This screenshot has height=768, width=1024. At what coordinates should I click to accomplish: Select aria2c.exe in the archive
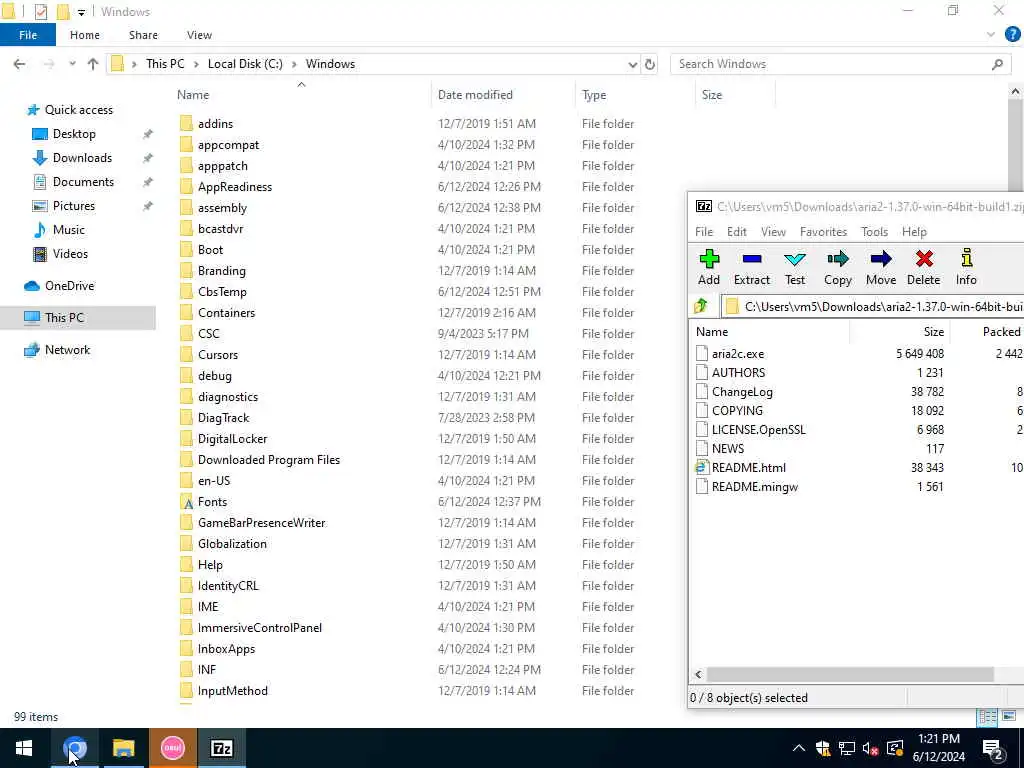click(737, 354)
